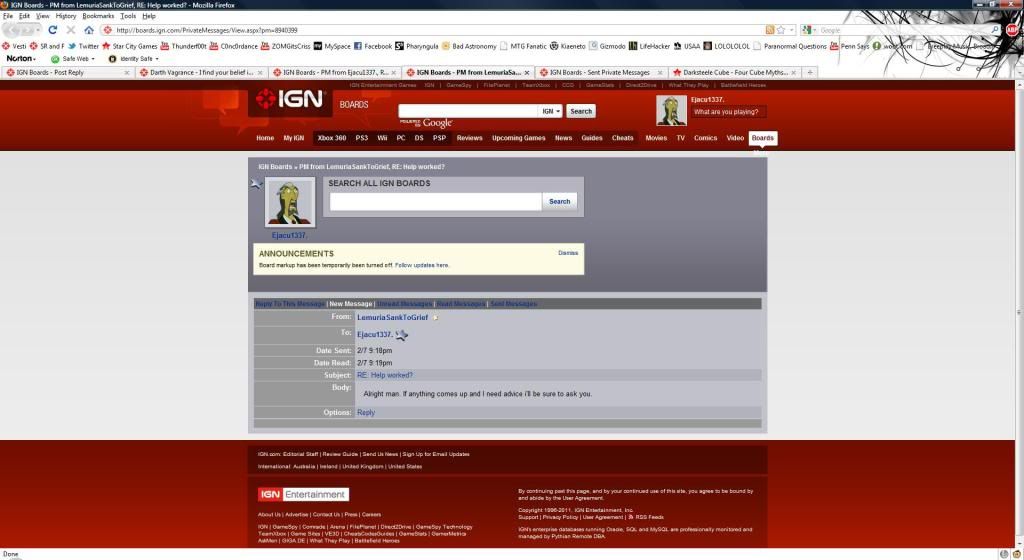This screenshot has height=560, width=1024.
Task: Click the browser Back arrow button
Action: tap(12, 30)
